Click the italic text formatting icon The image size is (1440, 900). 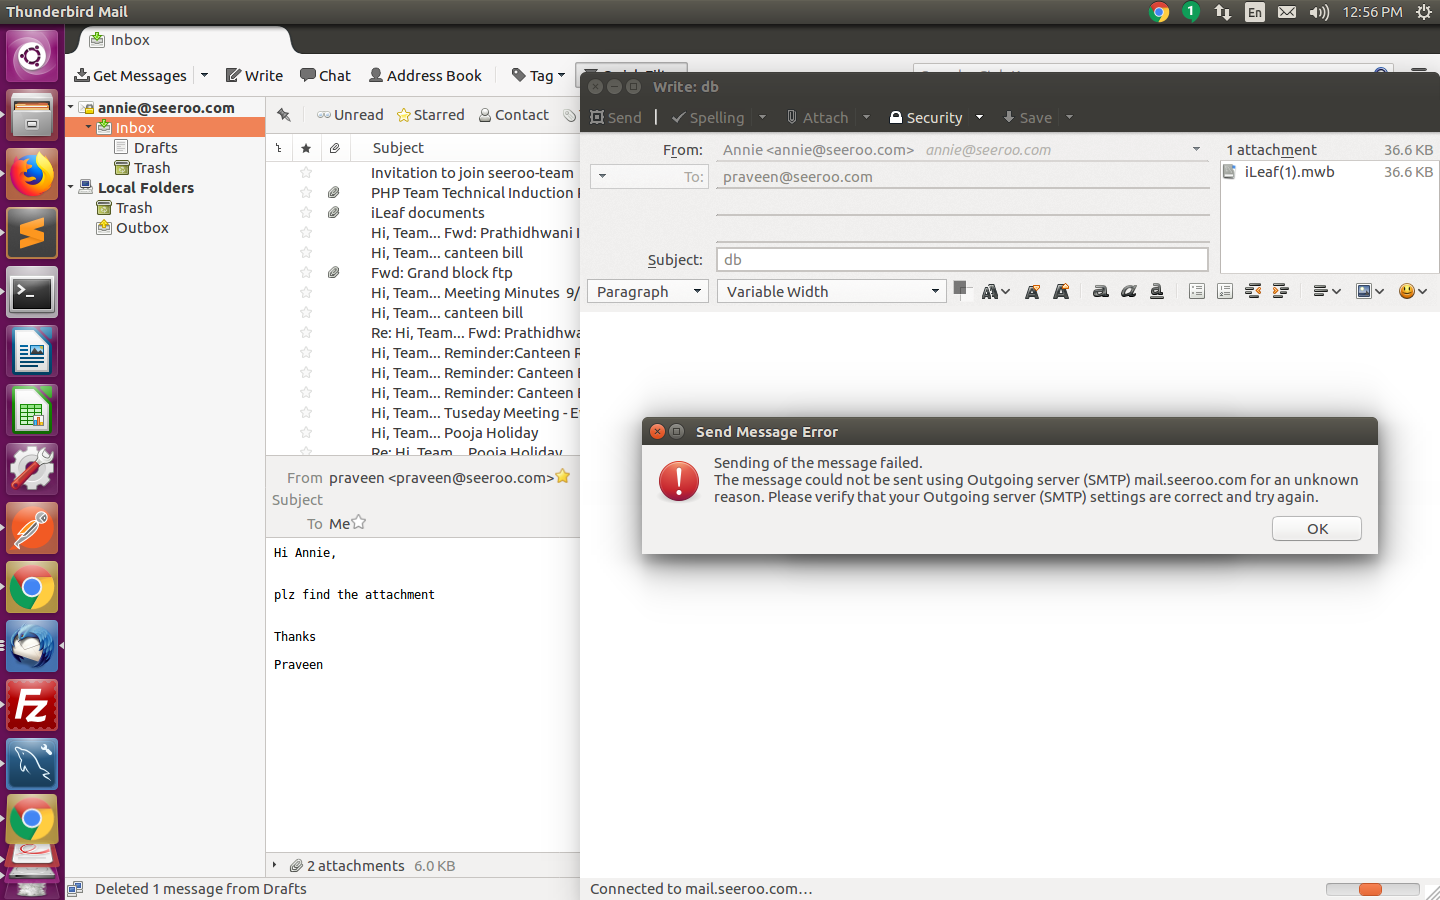1128,291
